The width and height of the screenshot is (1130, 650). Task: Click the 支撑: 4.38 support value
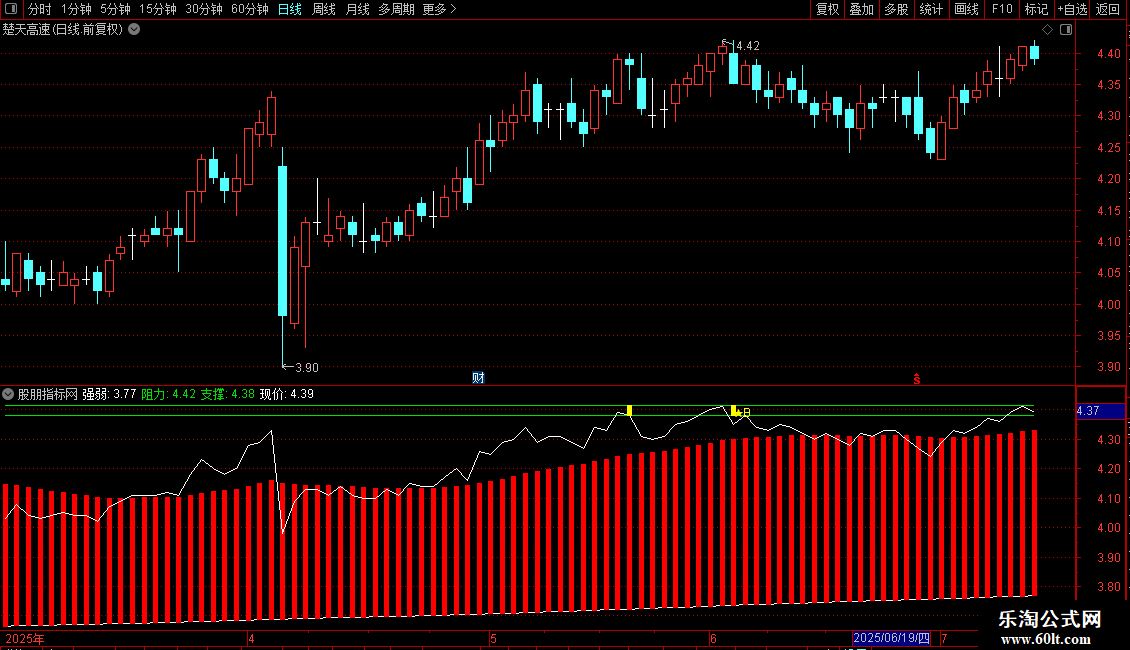point(227,394)
